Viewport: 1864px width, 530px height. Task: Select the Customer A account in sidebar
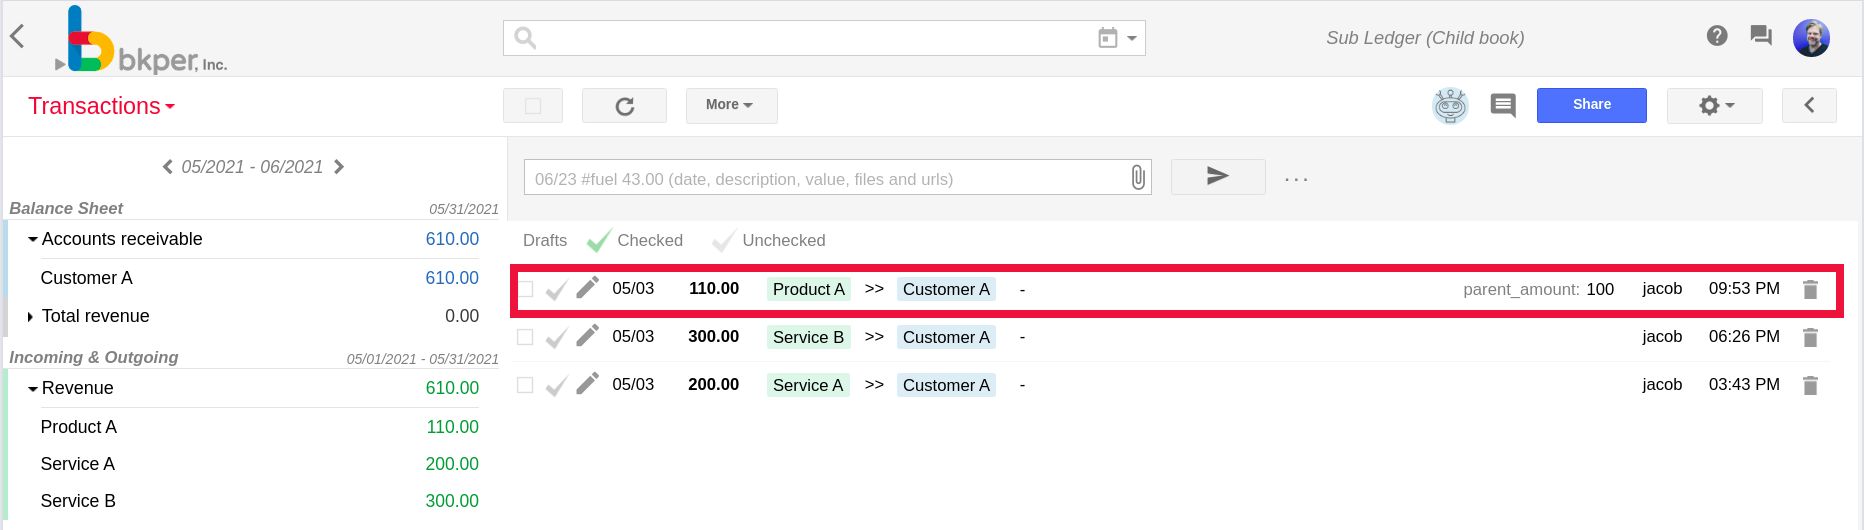click(86, 278)
